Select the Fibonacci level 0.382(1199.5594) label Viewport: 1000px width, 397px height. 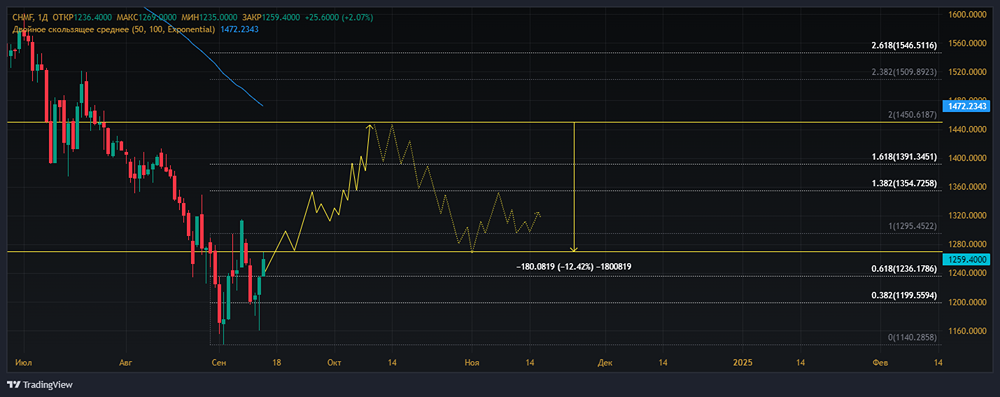tap(904, 296)
